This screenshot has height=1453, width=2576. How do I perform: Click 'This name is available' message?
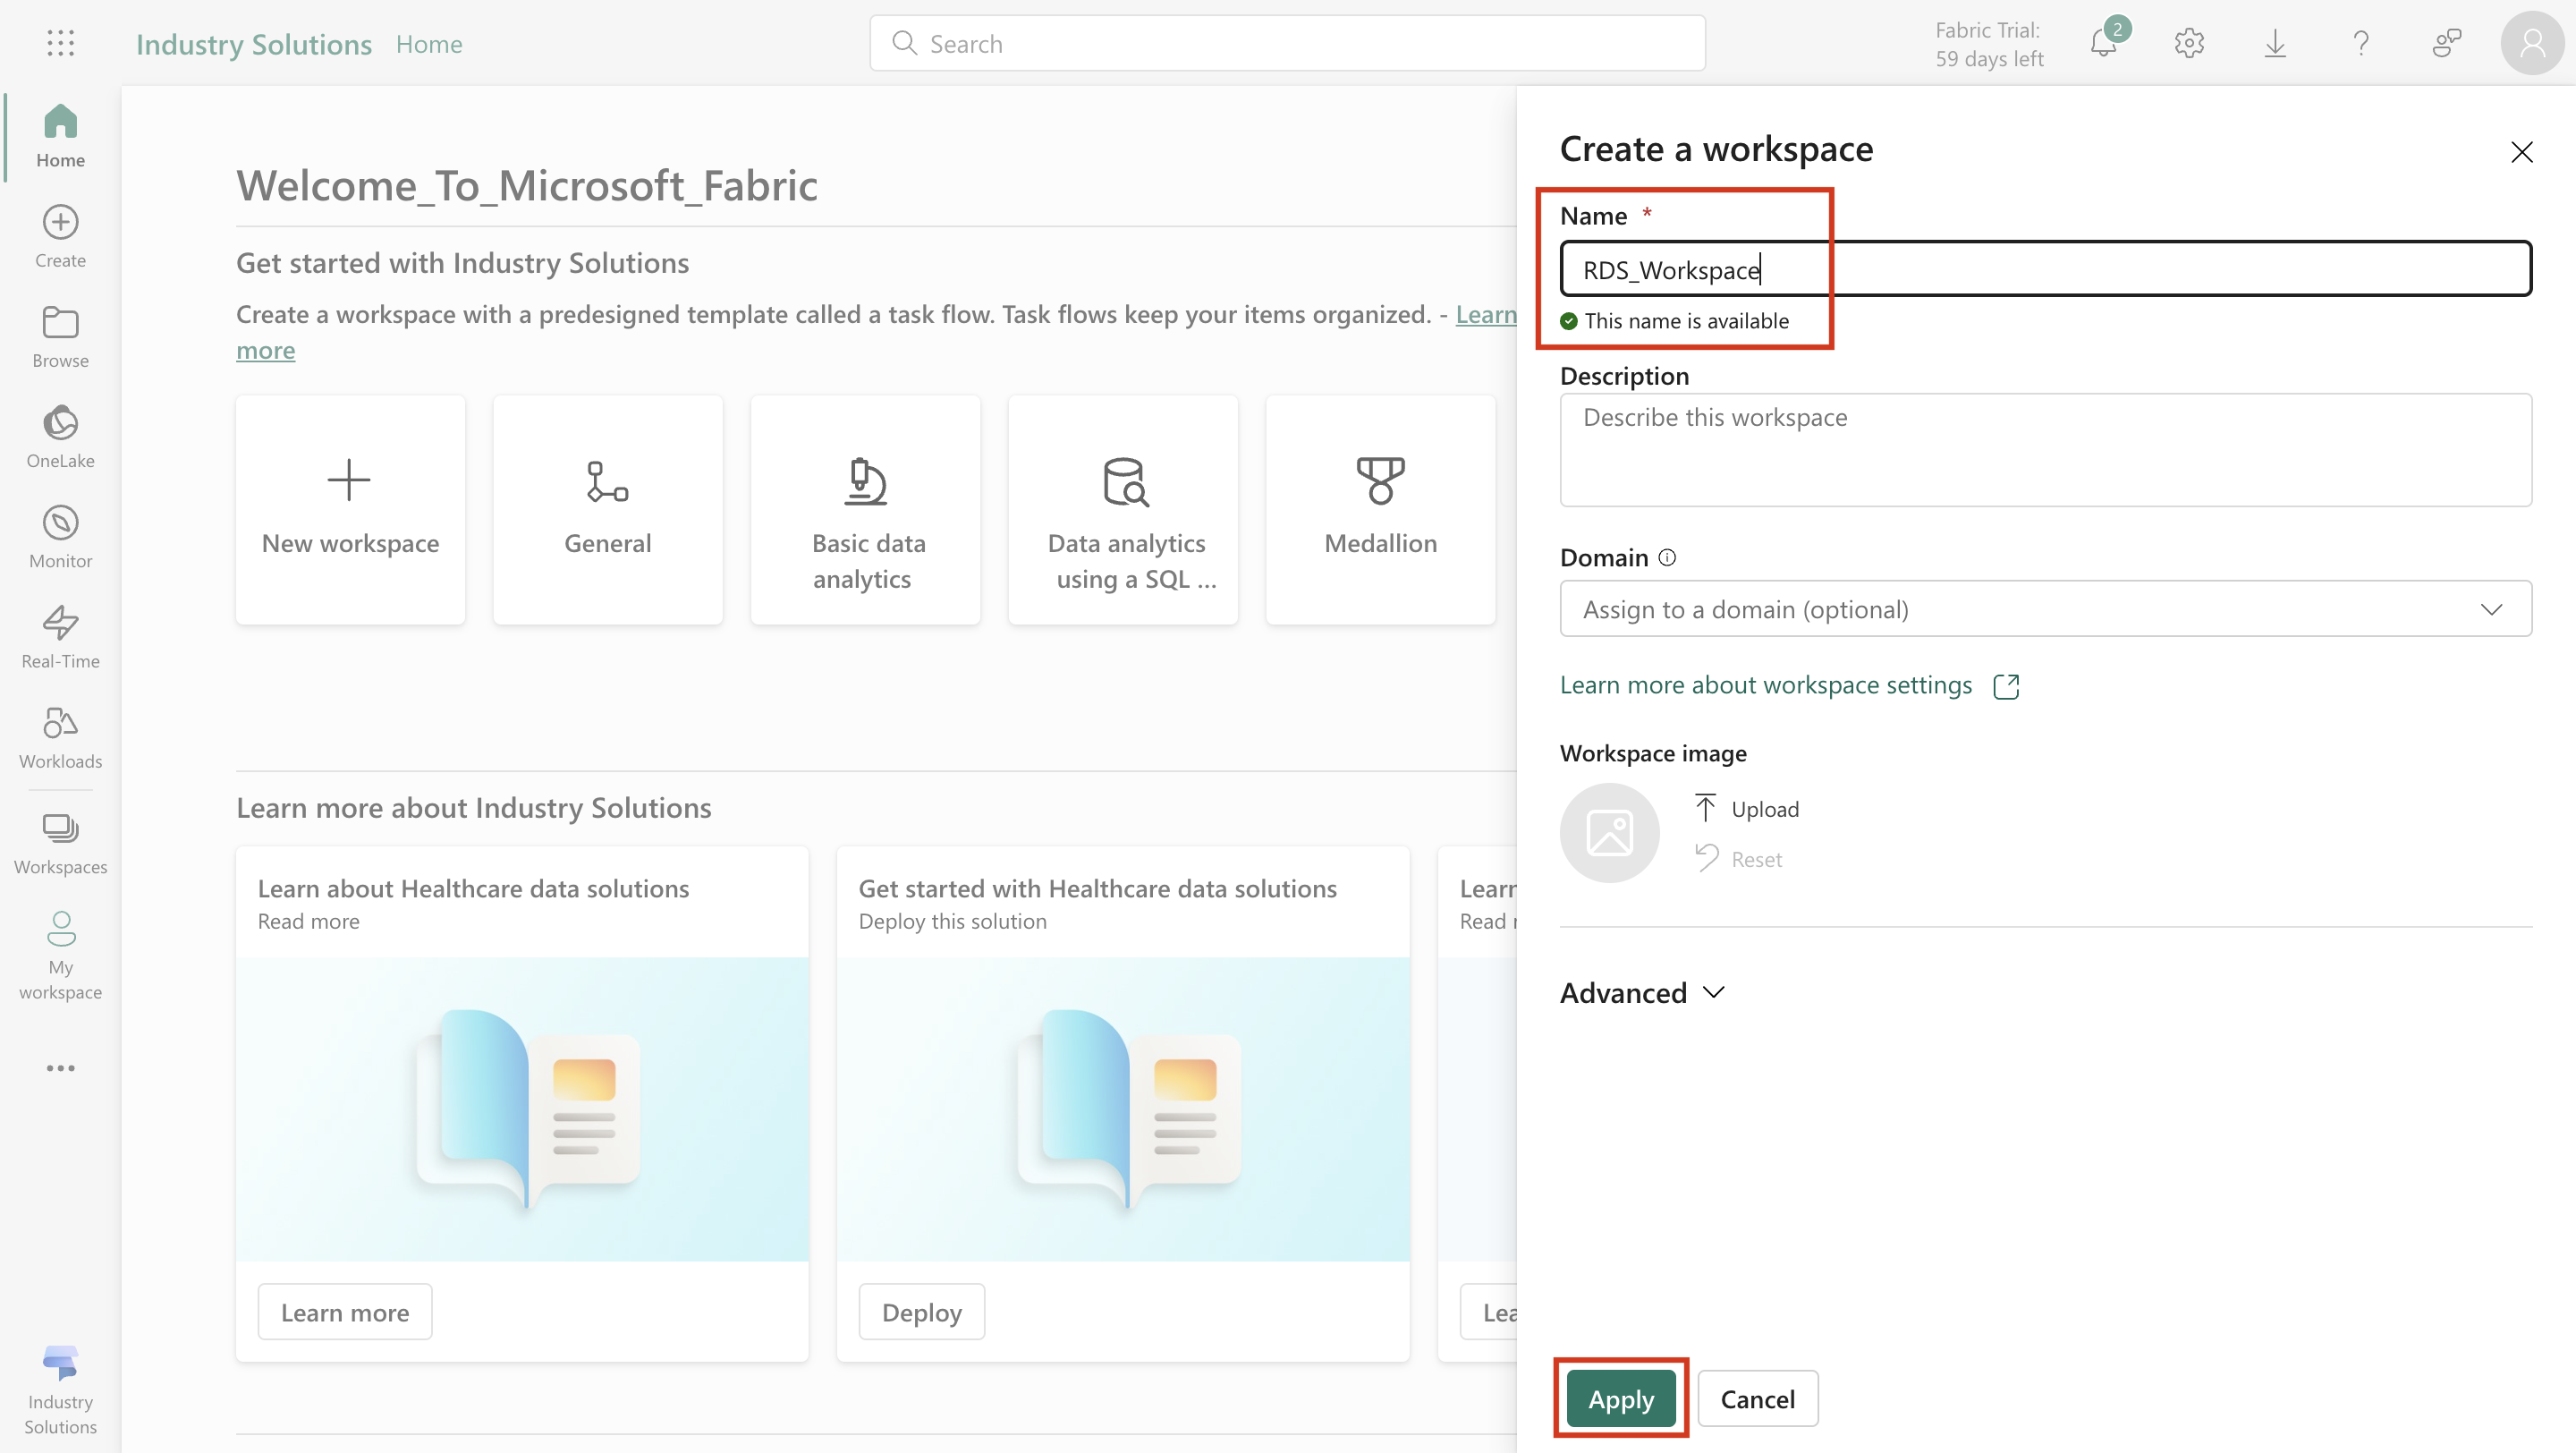[1686, 321]
